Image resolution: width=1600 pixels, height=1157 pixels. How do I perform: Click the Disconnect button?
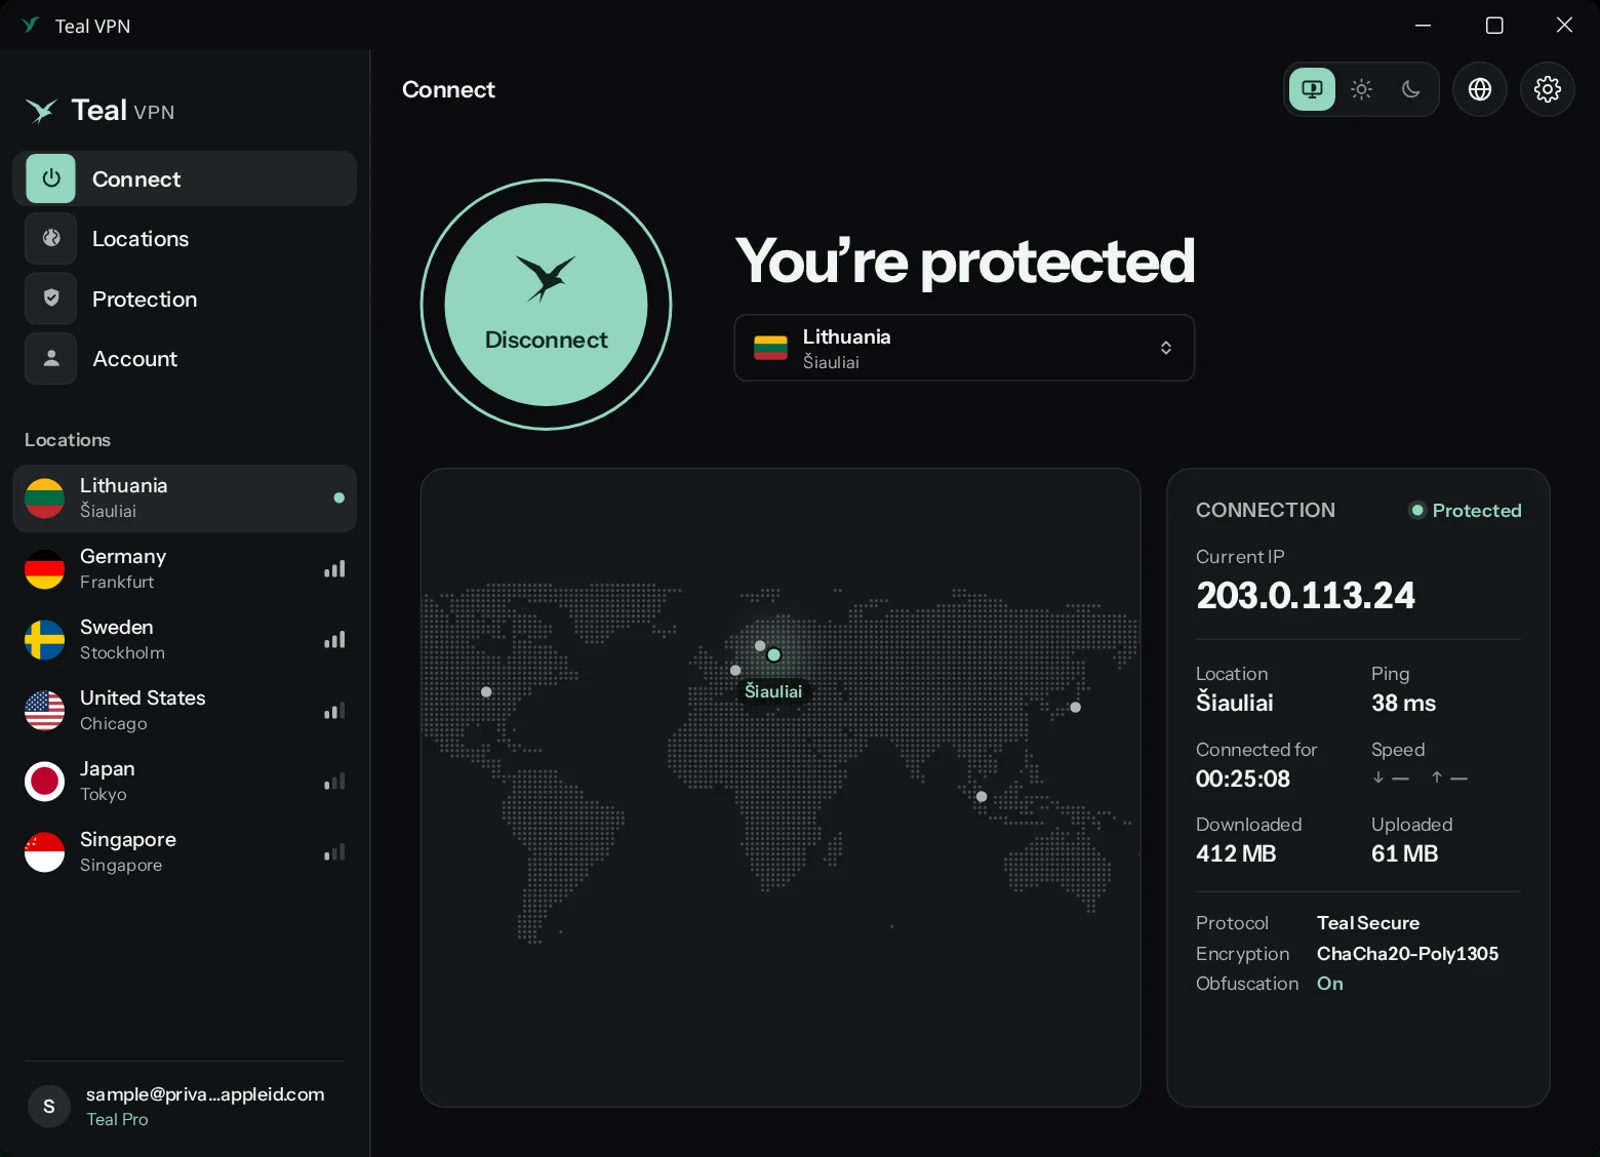[x=546, y=305]
